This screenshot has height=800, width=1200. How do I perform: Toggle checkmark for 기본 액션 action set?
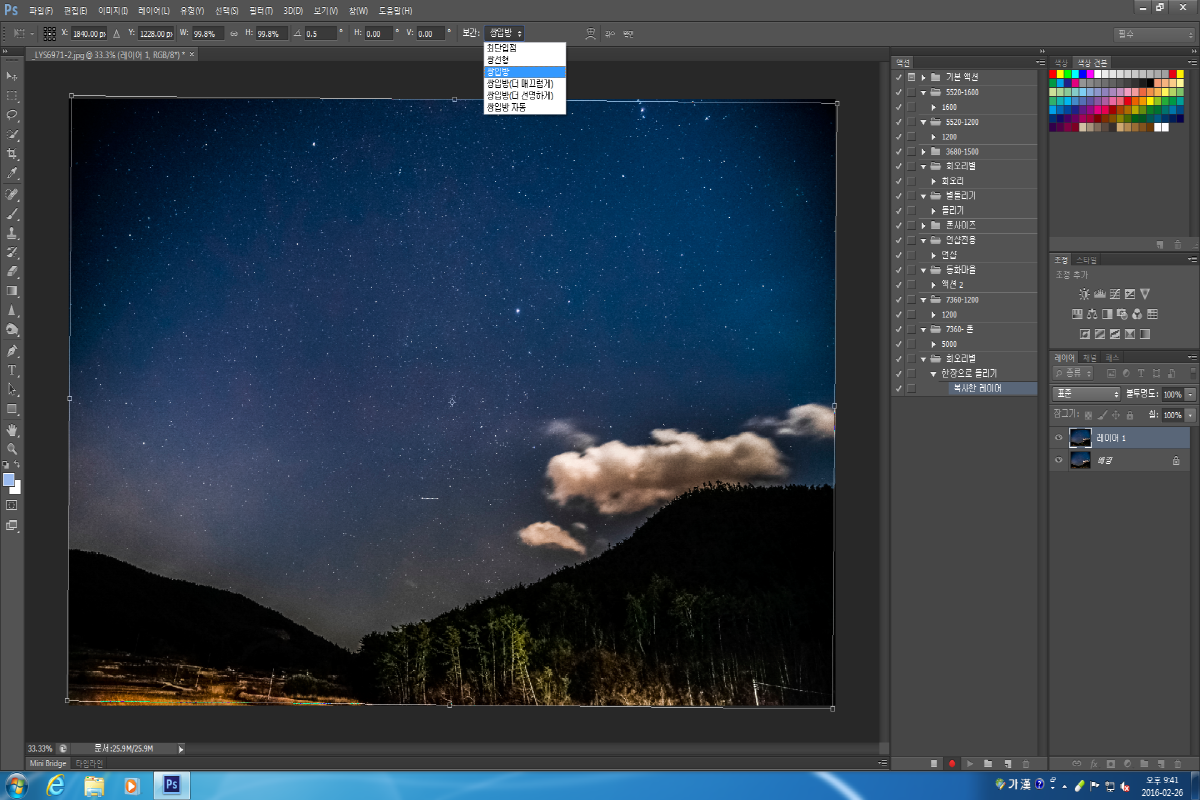tap(898, 77)
